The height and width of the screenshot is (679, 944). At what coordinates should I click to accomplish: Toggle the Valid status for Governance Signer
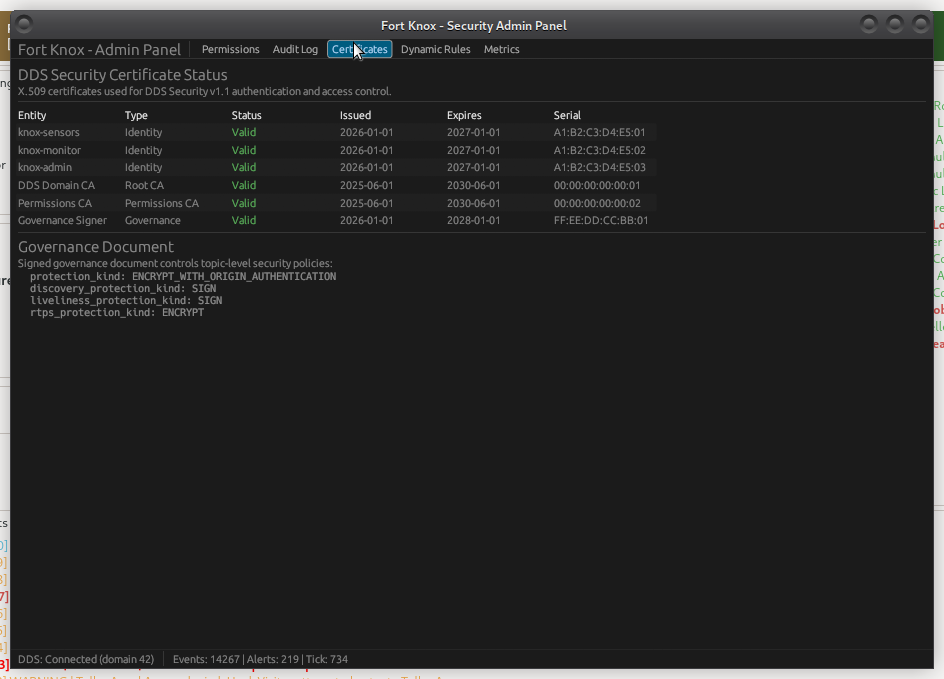pos(243,220)
